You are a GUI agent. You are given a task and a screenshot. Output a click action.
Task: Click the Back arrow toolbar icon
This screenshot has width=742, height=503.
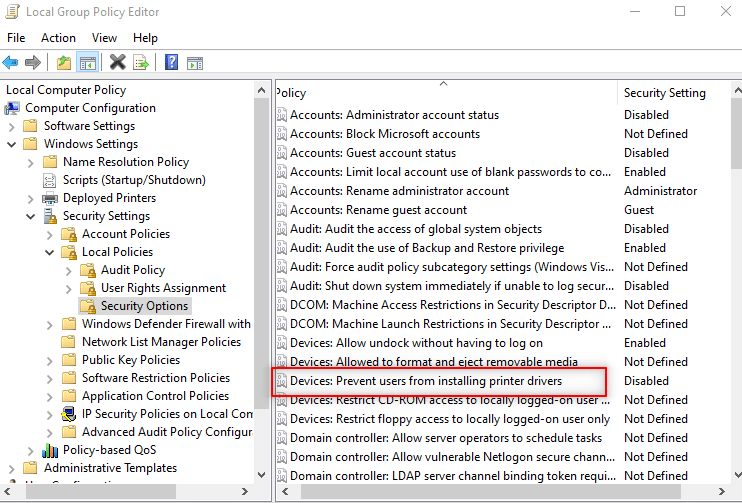click(10, 62)
